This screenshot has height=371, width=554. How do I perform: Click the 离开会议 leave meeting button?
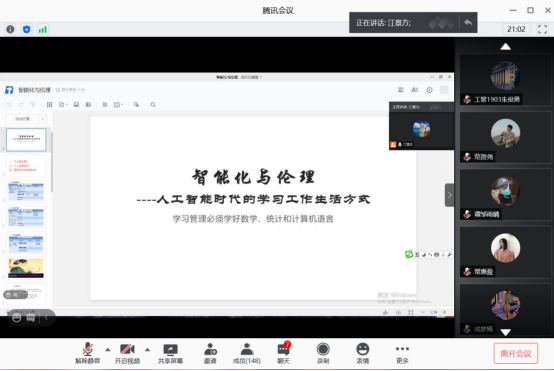tap(516, 353)
